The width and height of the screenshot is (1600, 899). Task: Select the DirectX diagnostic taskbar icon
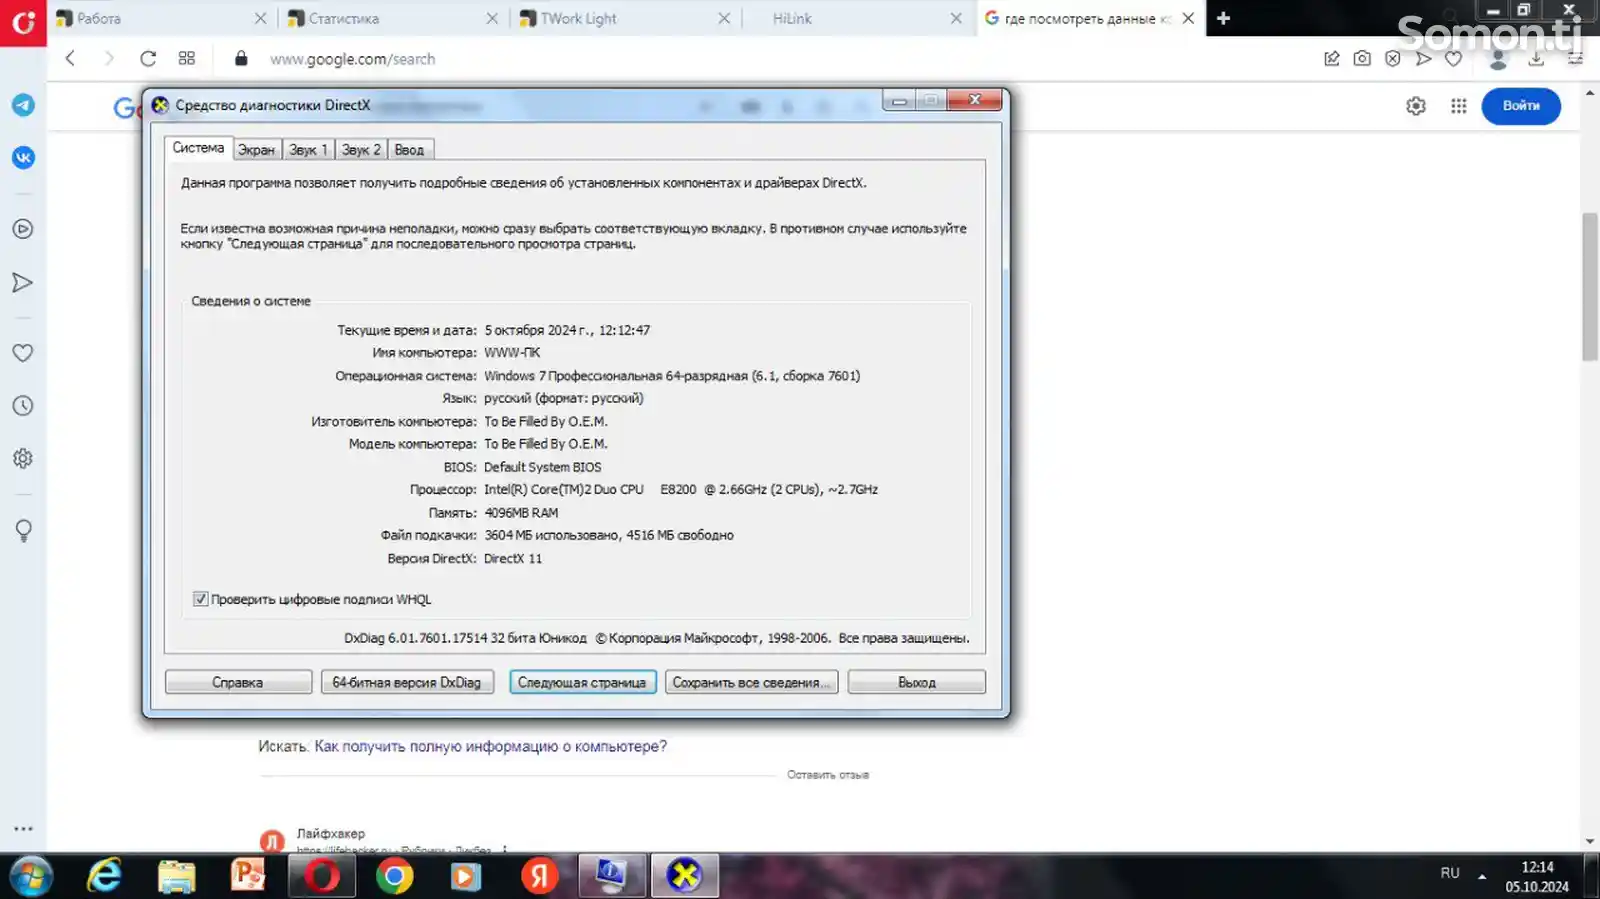(x=684, y=876)
